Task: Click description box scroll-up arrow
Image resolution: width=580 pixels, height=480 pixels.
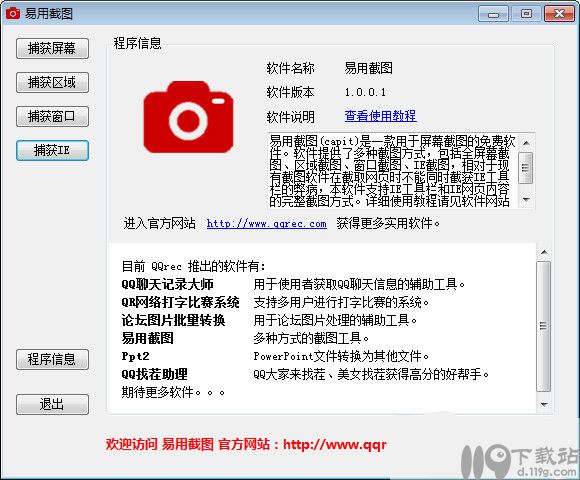Action: click(x=526, y=143)
